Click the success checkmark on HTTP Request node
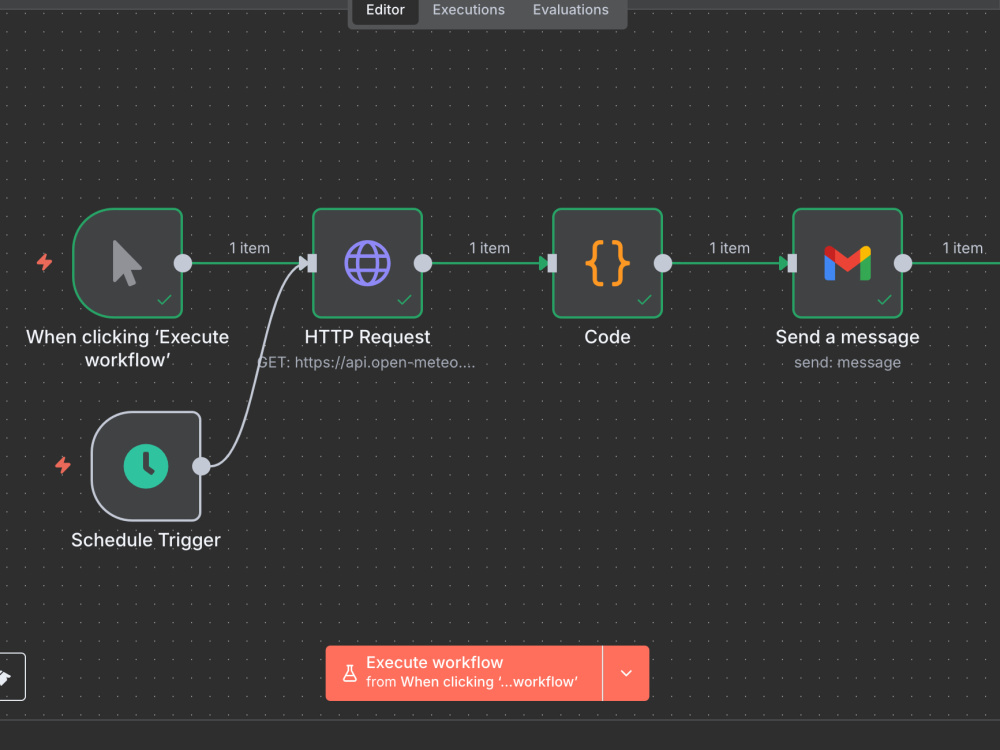Viewport: 1000px width, 750px height. (x=404, y=300)
